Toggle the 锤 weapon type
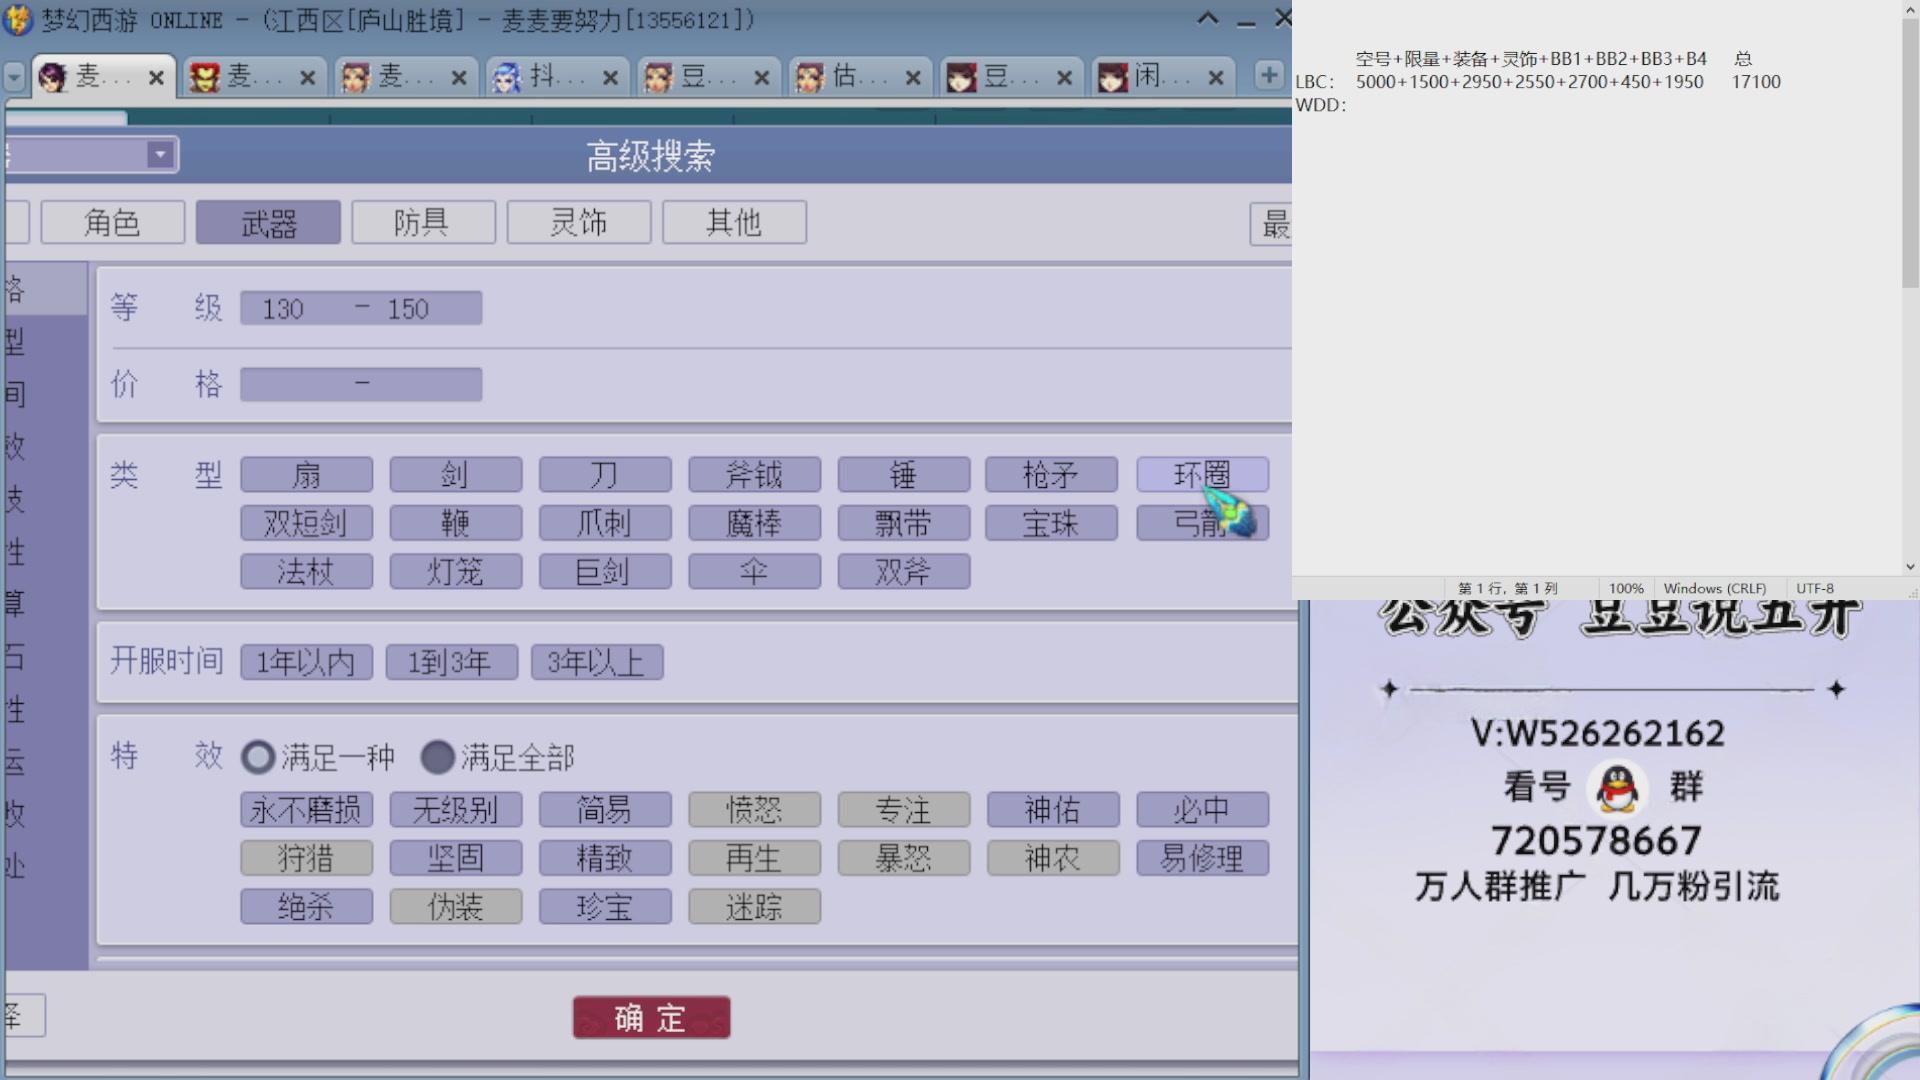Screen dimensions: 1920x1080 pos(903,475)
